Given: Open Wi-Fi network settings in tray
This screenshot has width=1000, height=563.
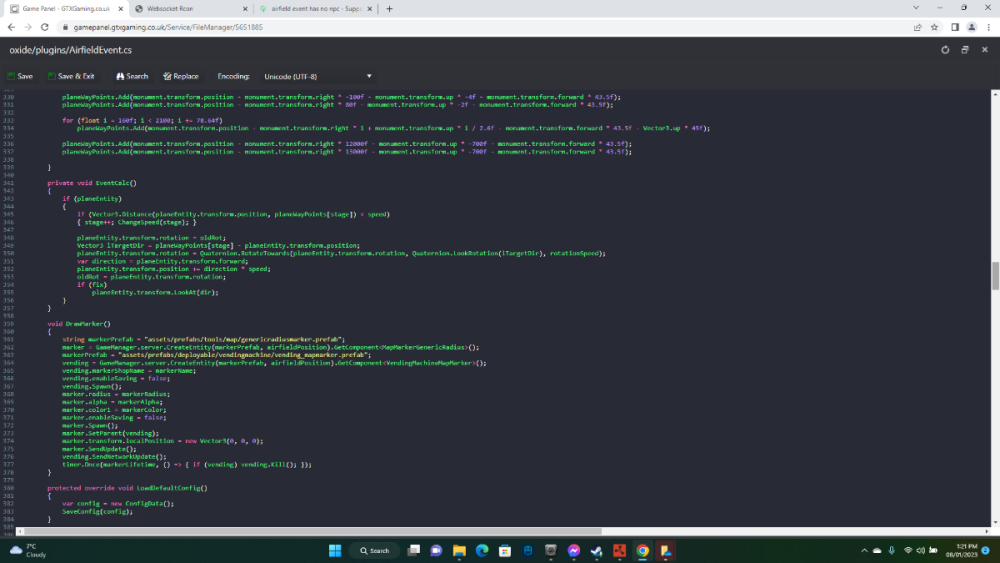Looking at the screenshot, I should click(908, 551).
